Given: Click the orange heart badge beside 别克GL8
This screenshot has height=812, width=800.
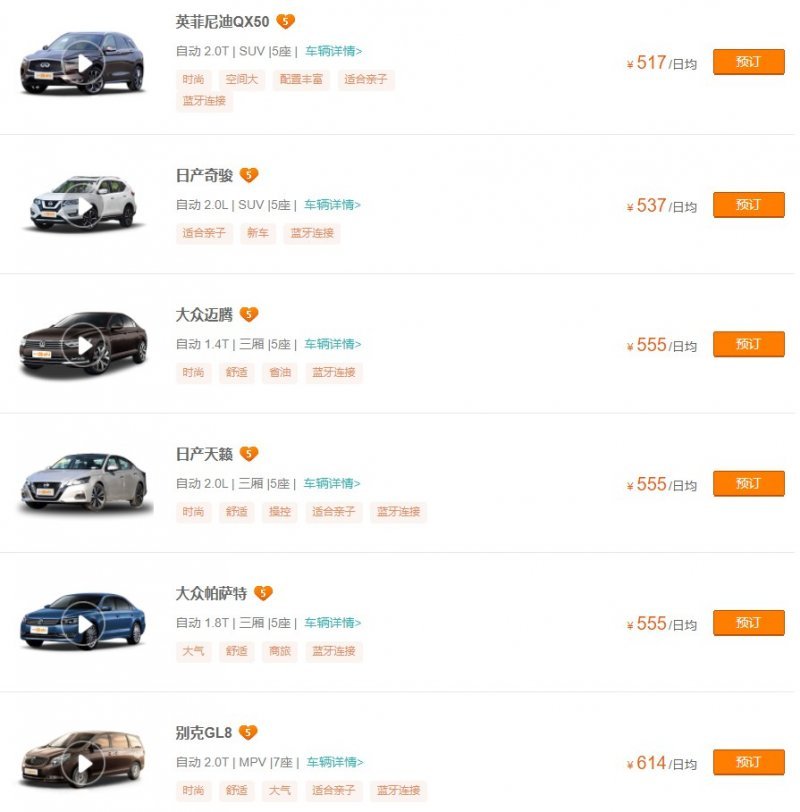Looking at the screenshot, I should (248, 733).
